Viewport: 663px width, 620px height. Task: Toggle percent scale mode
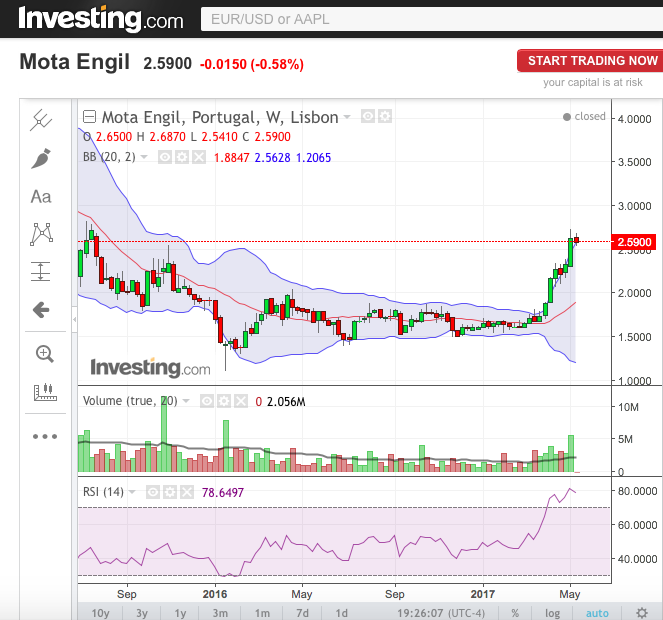coord(515,613)
